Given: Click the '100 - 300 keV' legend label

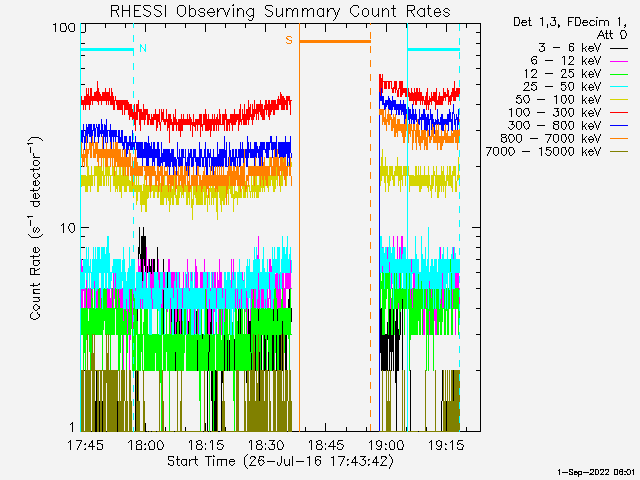Looking at the screenshot, I should 554,113.
